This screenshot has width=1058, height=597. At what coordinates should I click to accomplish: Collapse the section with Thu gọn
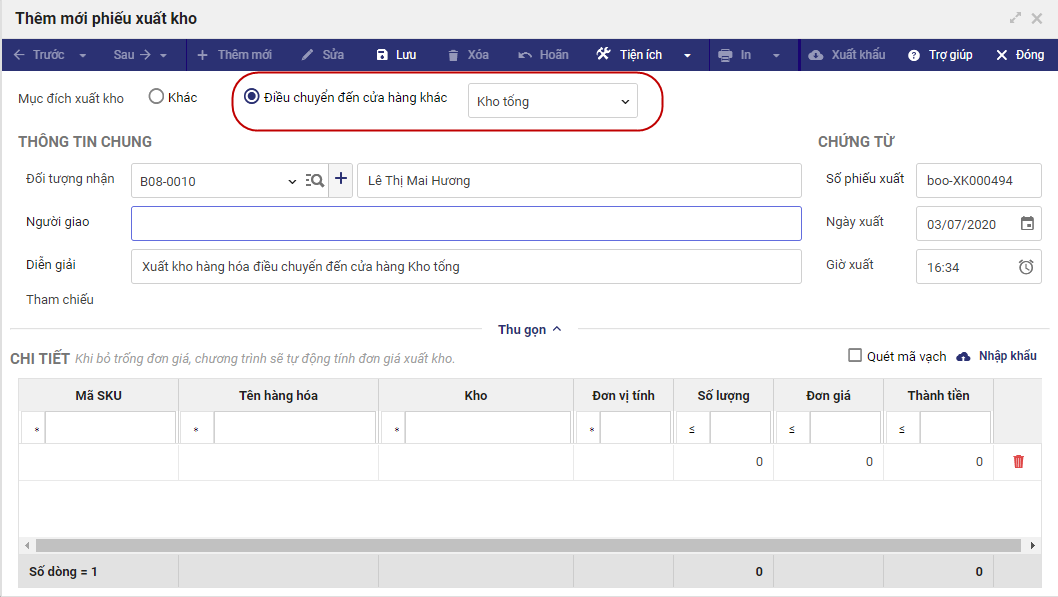coord(529,329)
